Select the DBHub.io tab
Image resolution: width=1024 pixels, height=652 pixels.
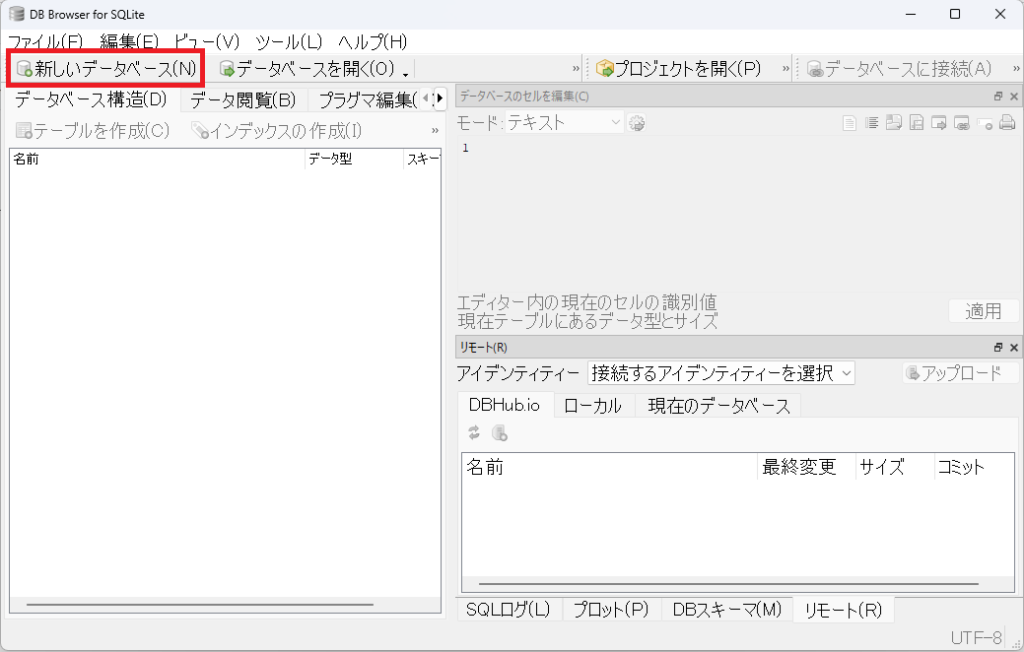(504, 405)
